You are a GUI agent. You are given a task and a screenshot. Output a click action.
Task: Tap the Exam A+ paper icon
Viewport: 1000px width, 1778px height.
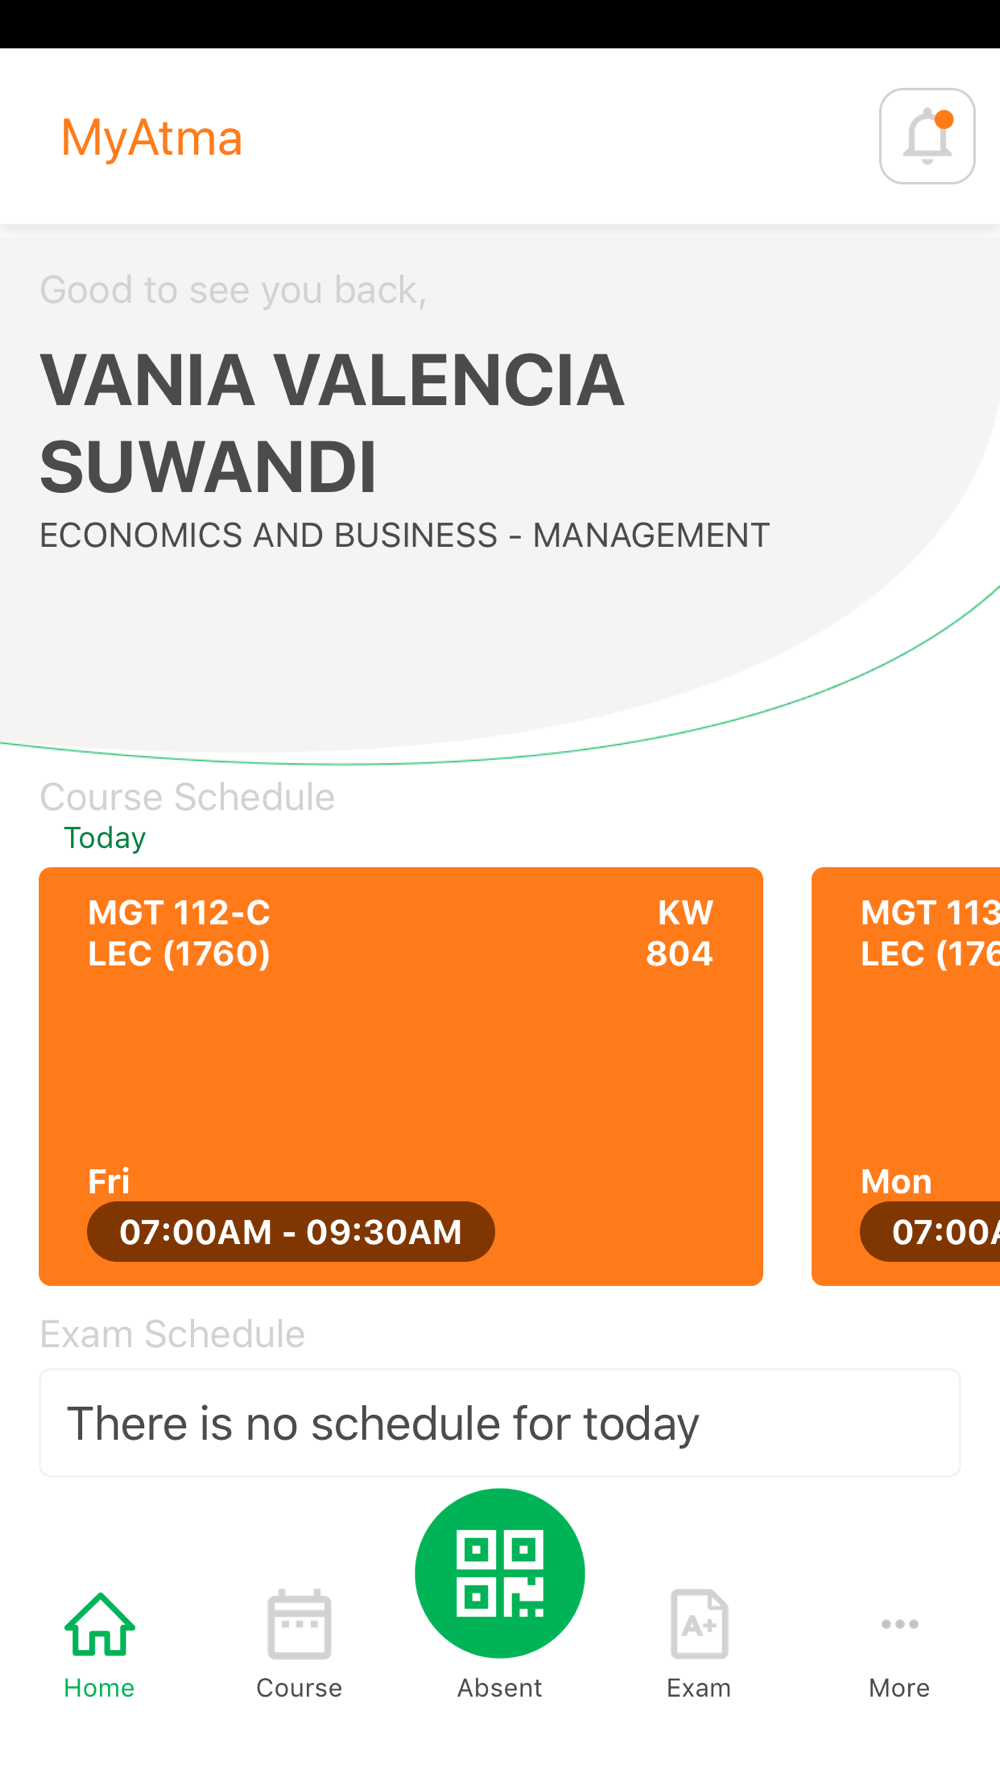click(x=699, y=1624)
